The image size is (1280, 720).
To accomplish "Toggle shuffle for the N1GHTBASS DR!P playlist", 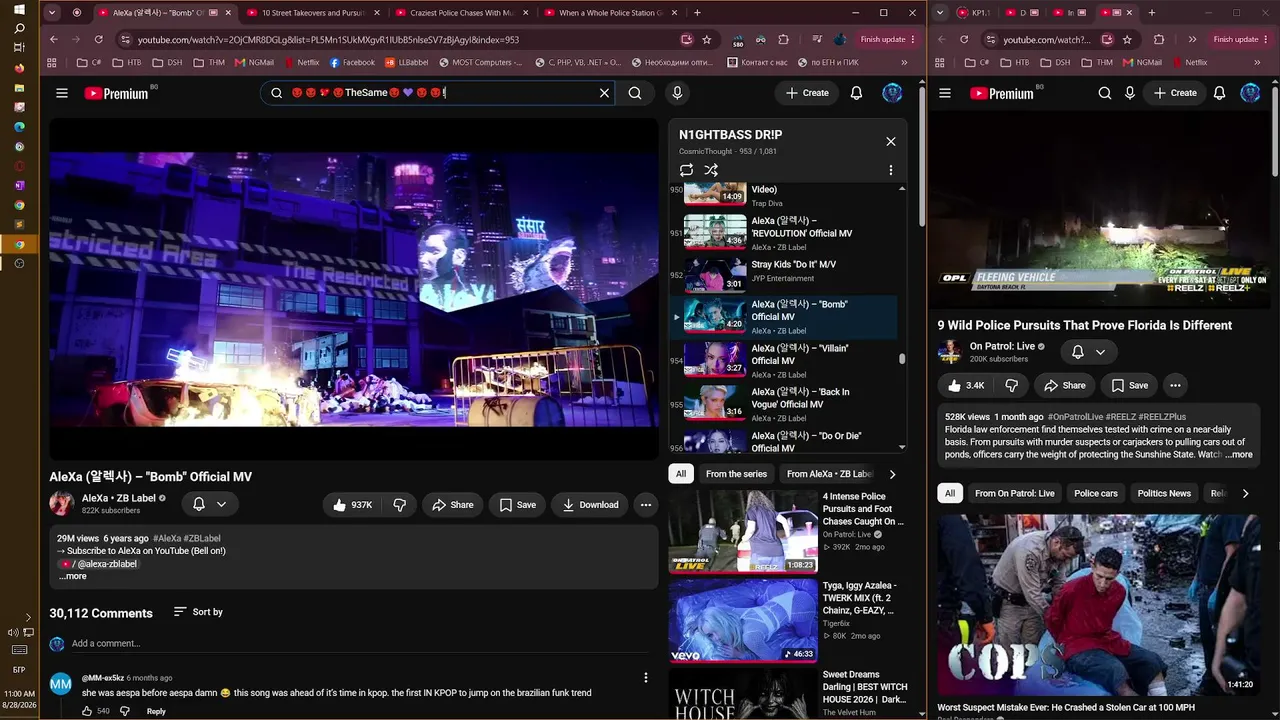I will 711,170.
